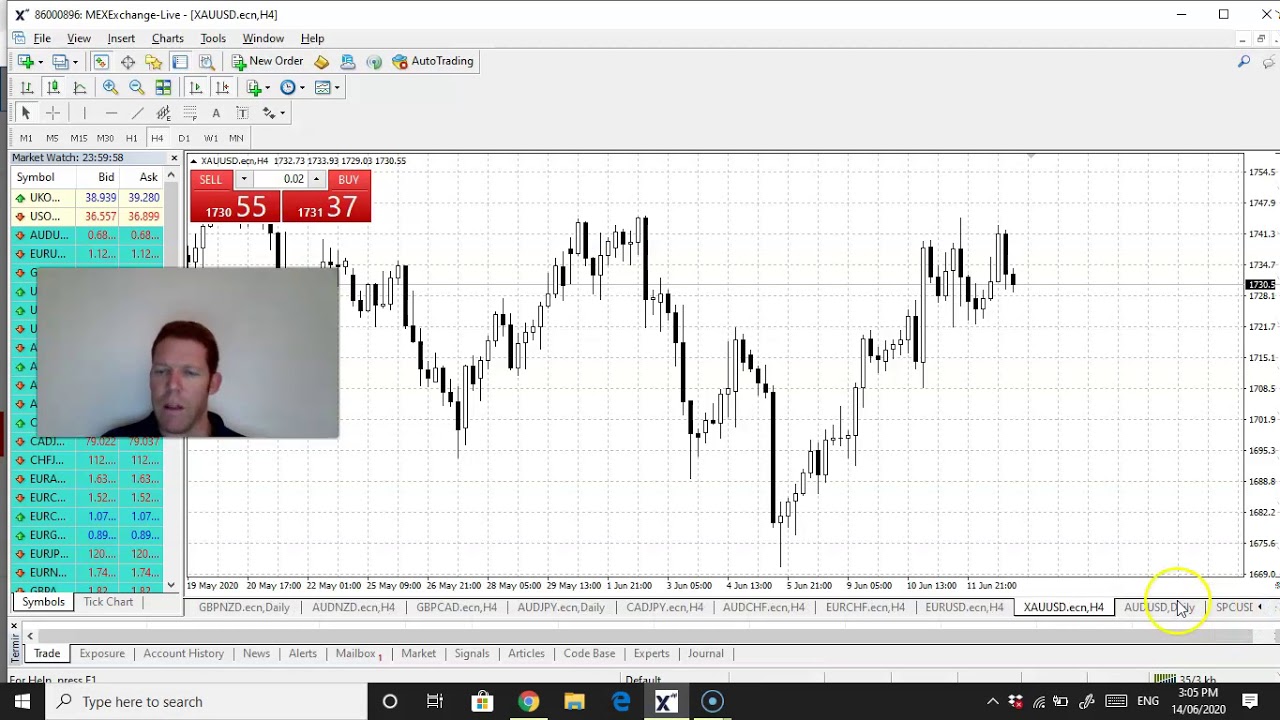This screenshot has width=1280, height=720.
Task: Select the text 'A' drawing tool
Action: (x=215, y=113)
